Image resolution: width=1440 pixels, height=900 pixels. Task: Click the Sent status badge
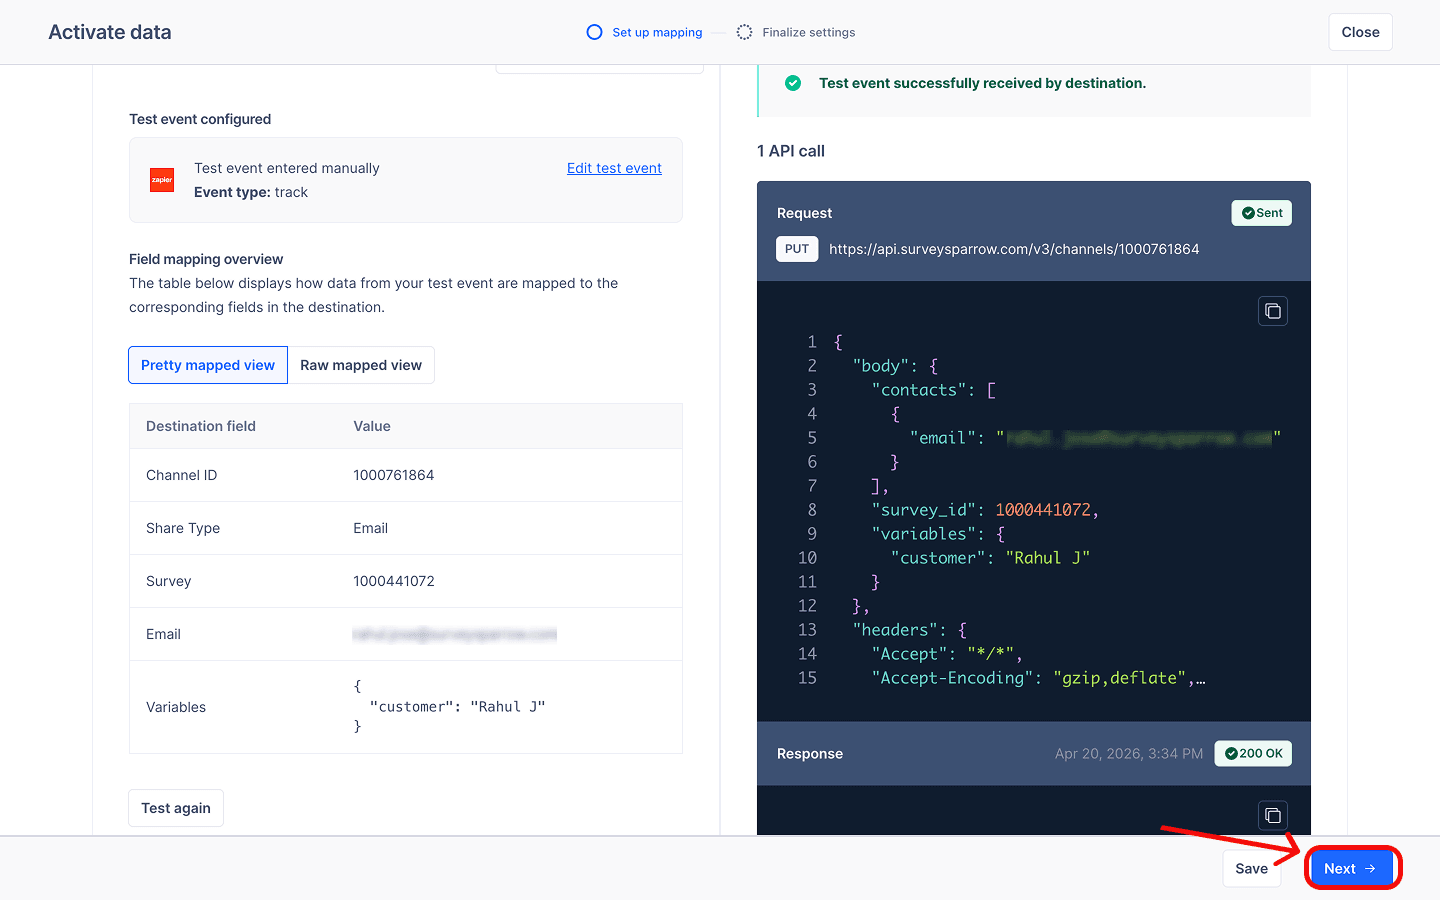click(1261, 213)
